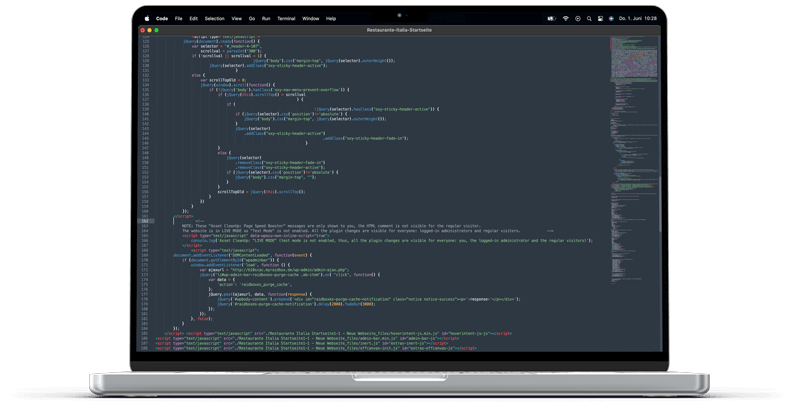Screen dimensions: 800x412
Task: Click the 'raidboxes_purge_cache' string
Action: pyautogui.click(x=265, y=285)
